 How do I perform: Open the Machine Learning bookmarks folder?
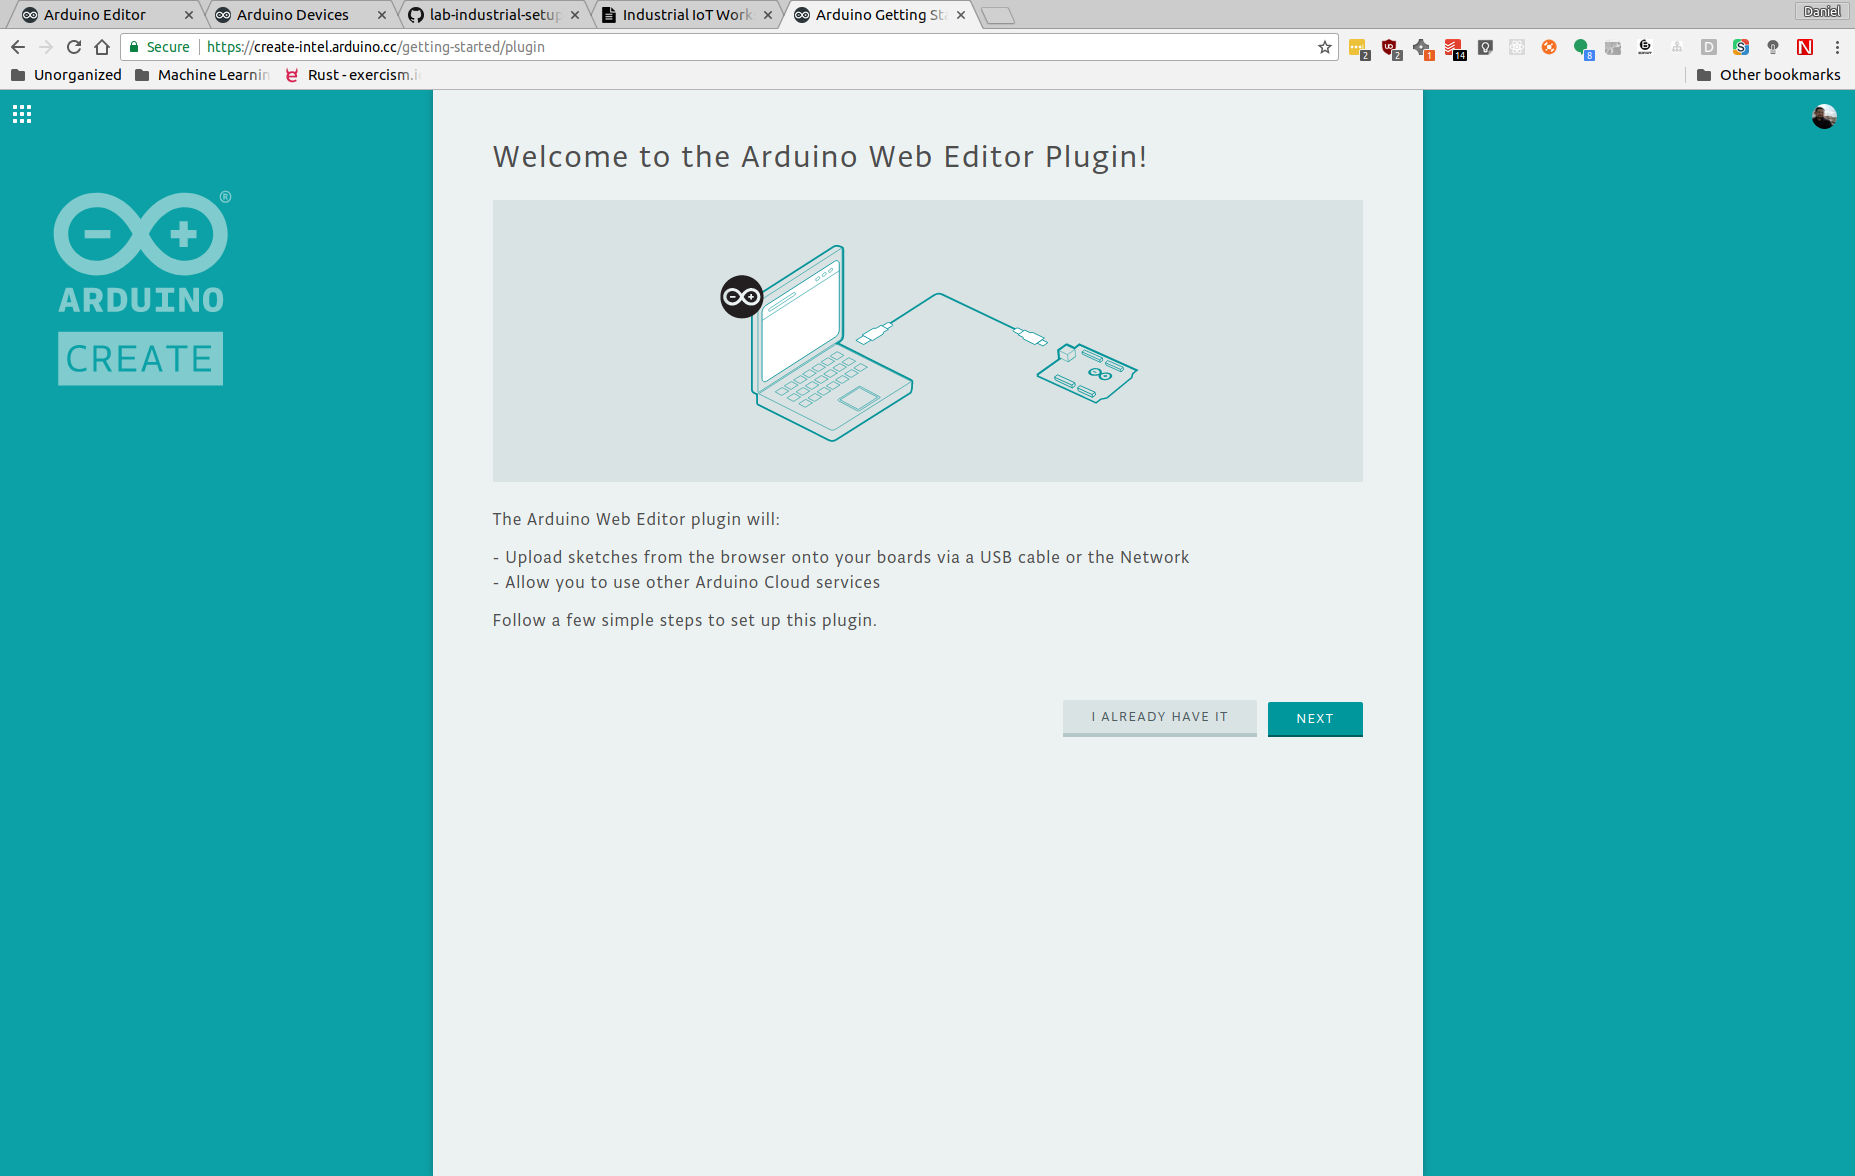(202, 75)
